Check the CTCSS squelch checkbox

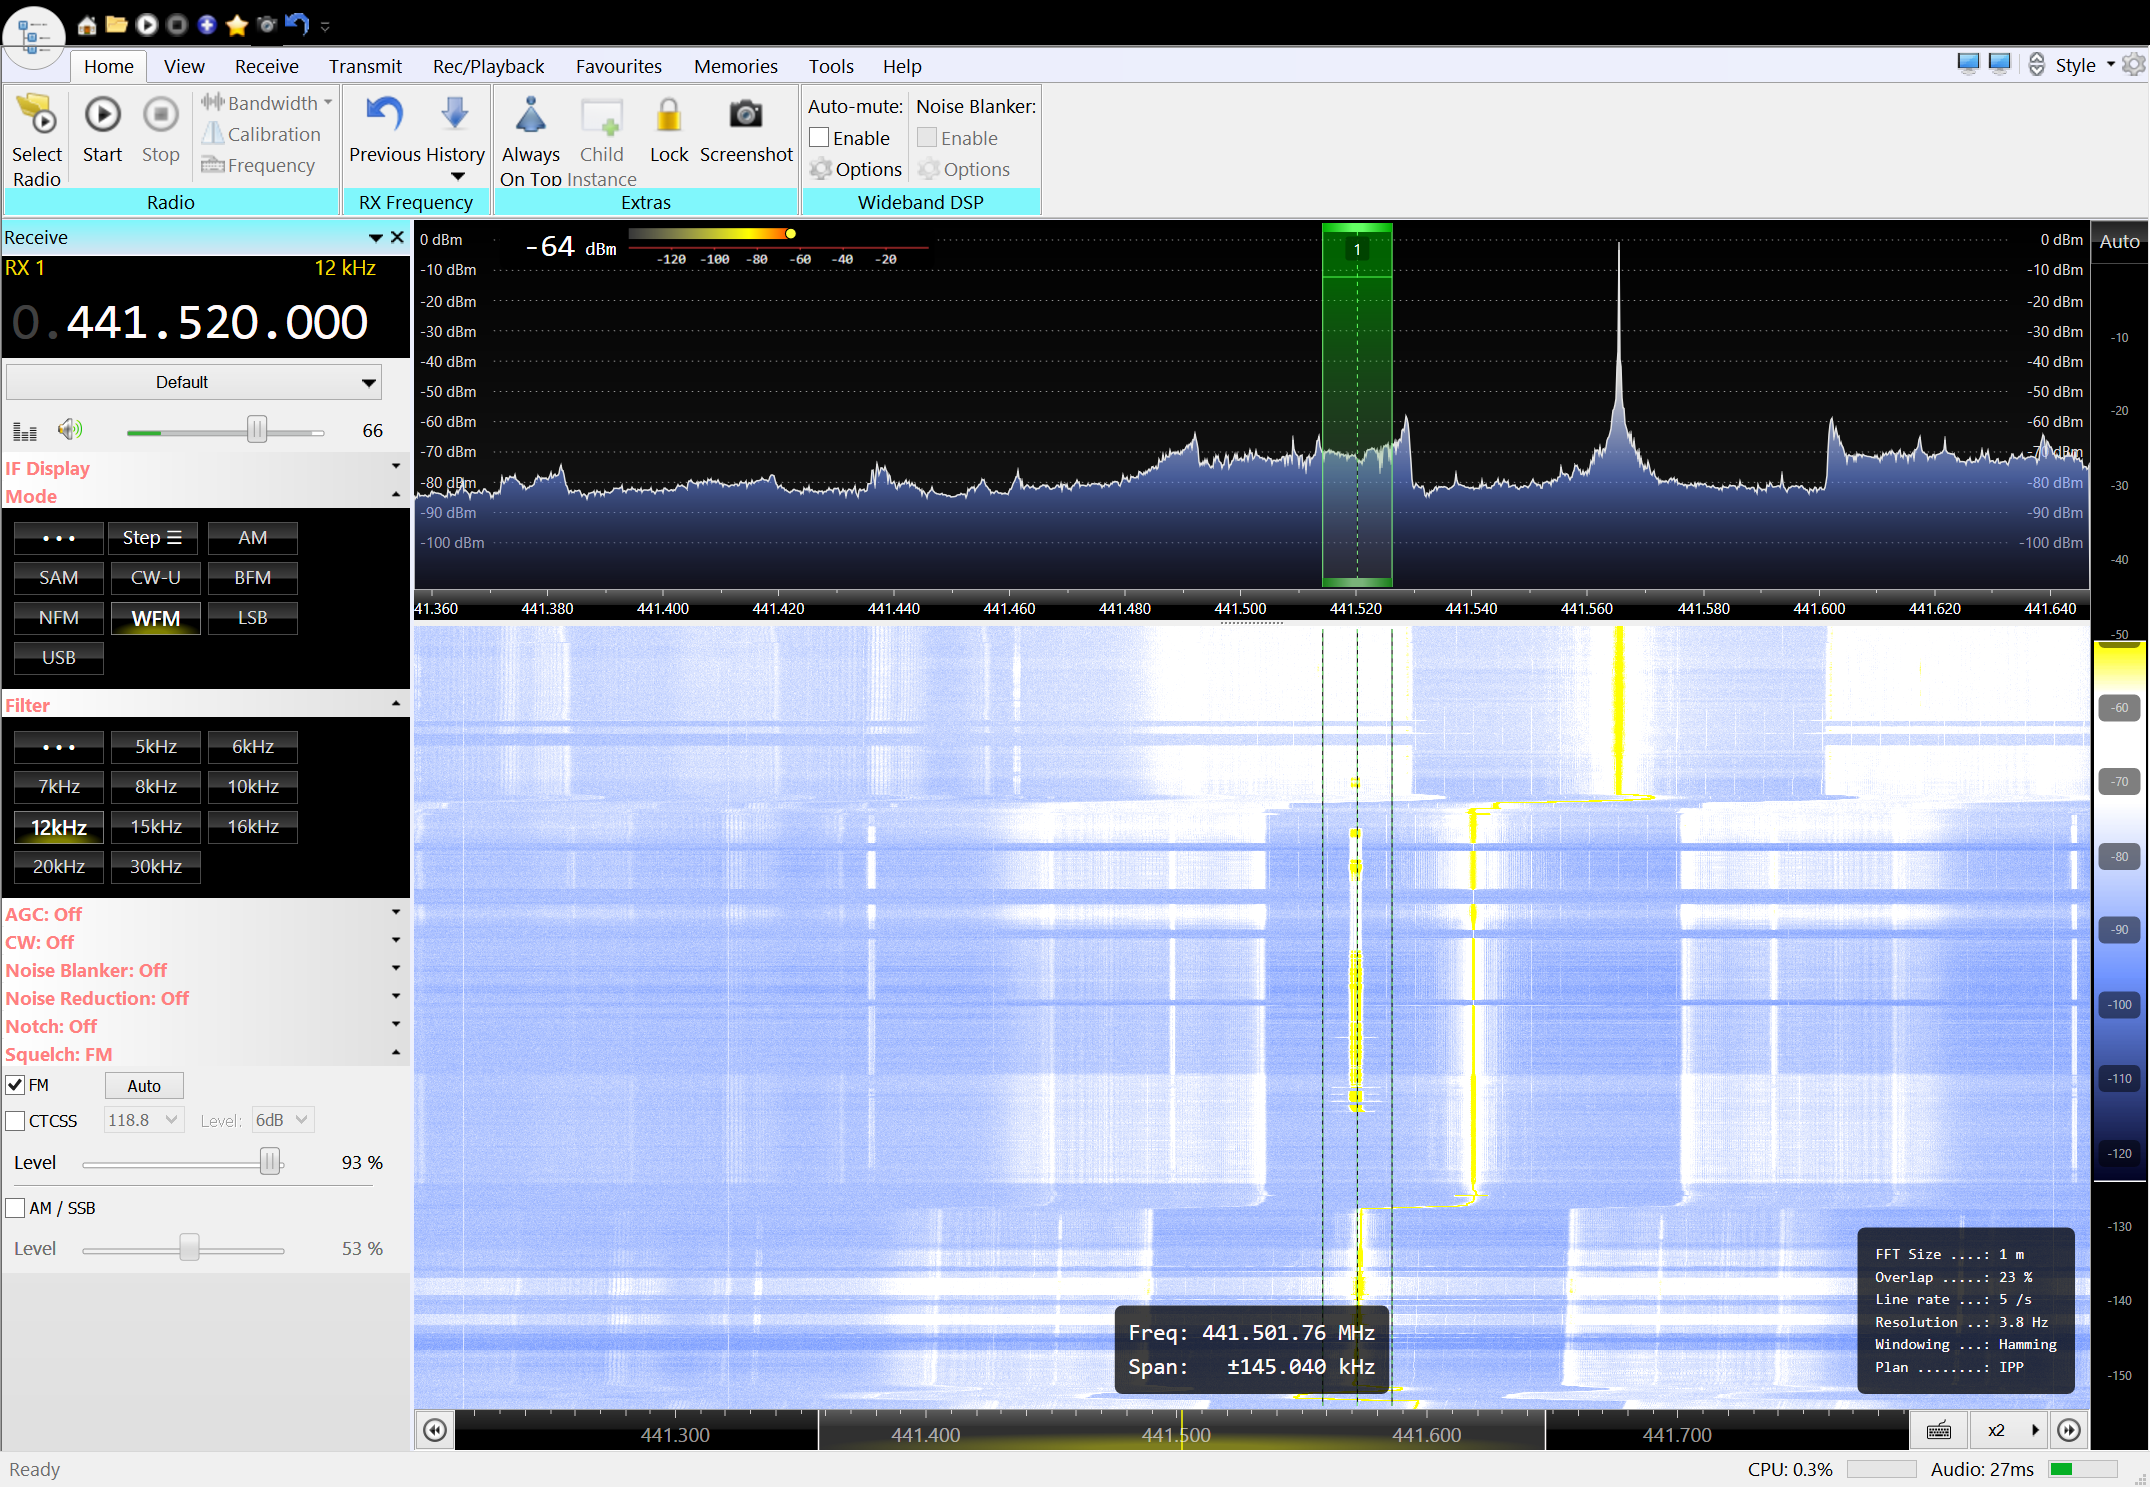[16, 1121]
